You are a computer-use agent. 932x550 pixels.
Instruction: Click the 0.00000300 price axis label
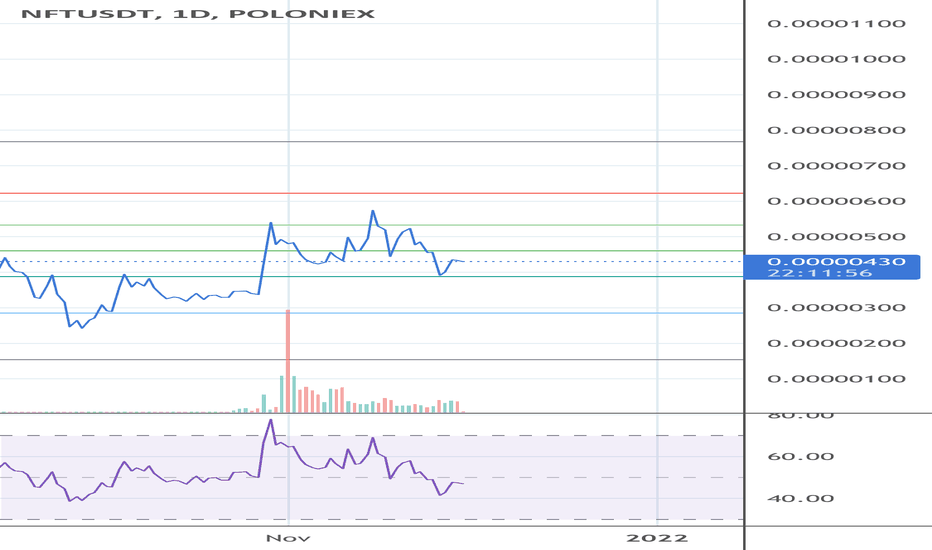coord(836,307)
